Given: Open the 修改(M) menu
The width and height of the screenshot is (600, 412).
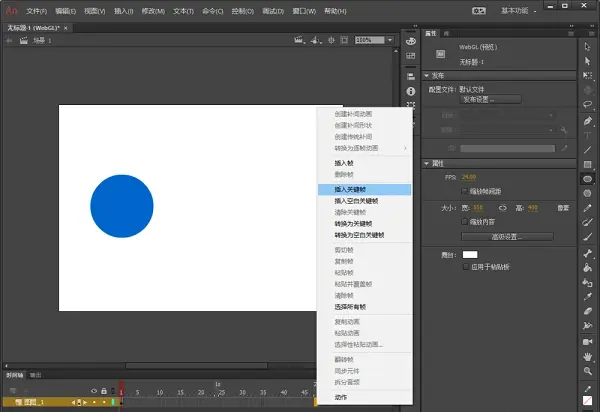Looking at the screenshot, I should [153, 10].
